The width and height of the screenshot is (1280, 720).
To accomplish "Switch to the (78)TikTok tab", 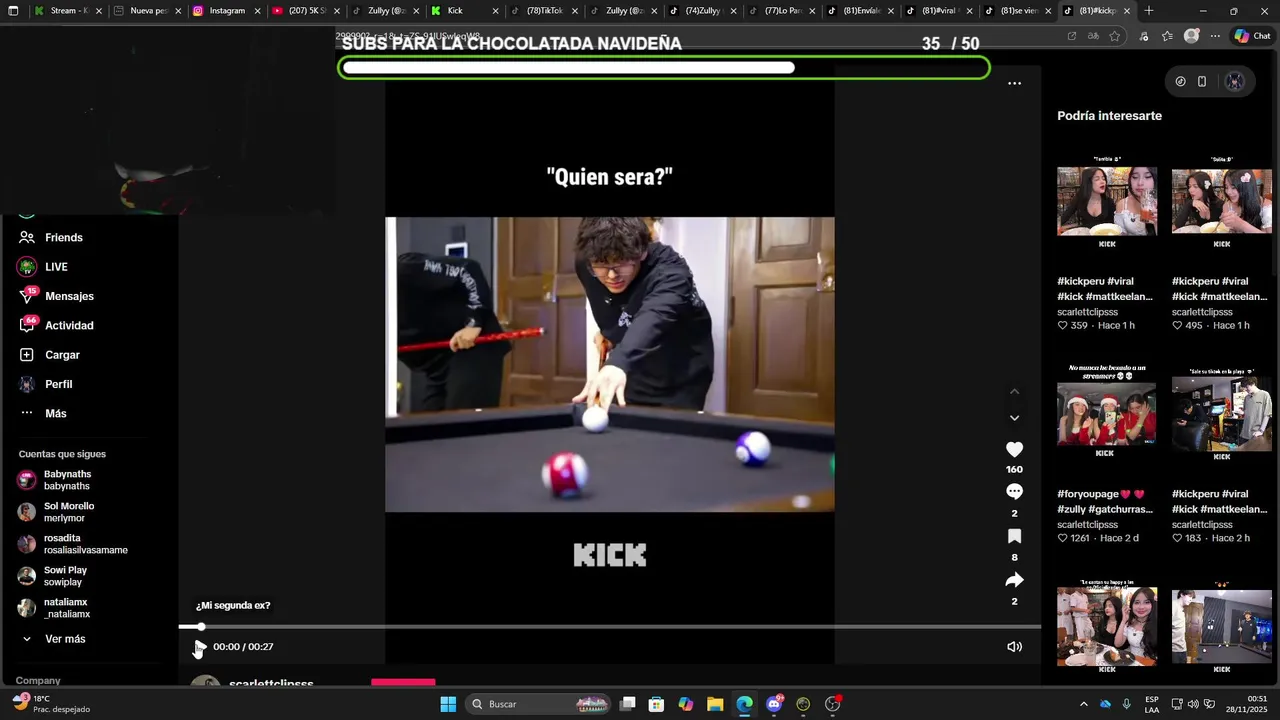I will tap(543, 11).
